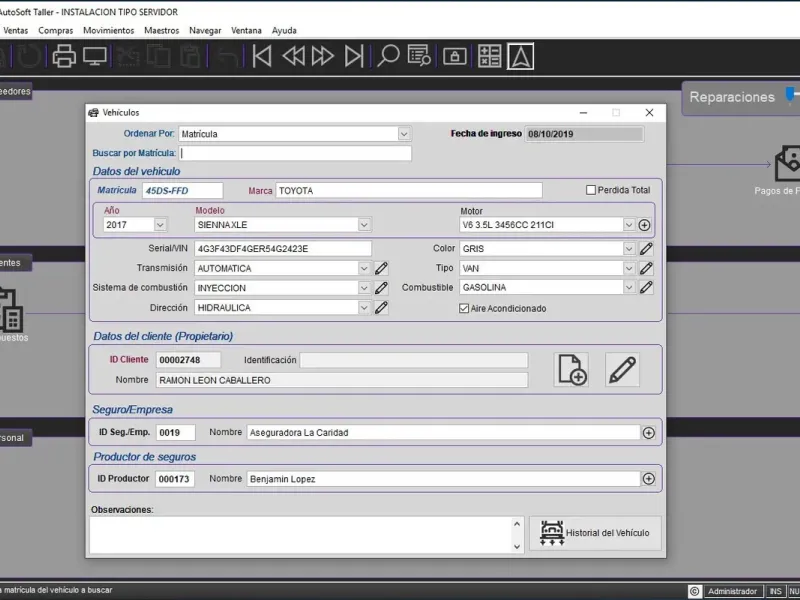The width and height of the screenshot is (800, 600).
Task: Click the printer icon in the toolbar
Action: coord(64,57)
